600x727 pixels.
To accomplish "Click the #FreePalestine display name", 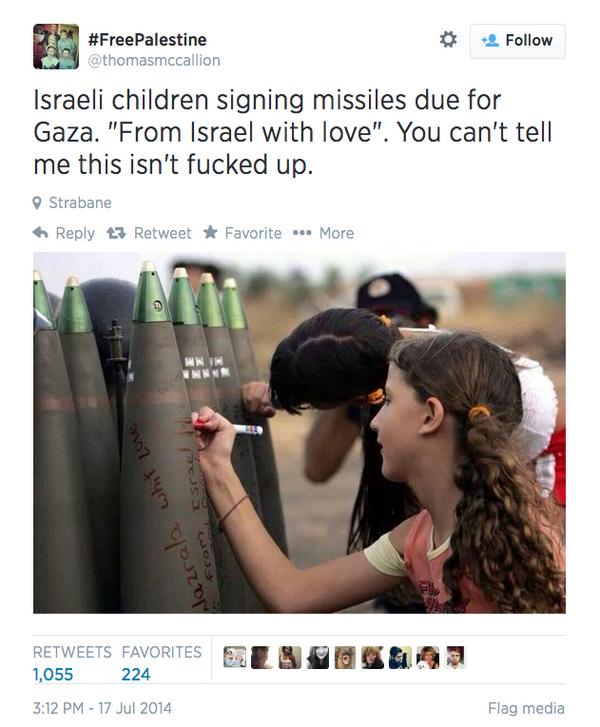I will [x=147, y=39].
